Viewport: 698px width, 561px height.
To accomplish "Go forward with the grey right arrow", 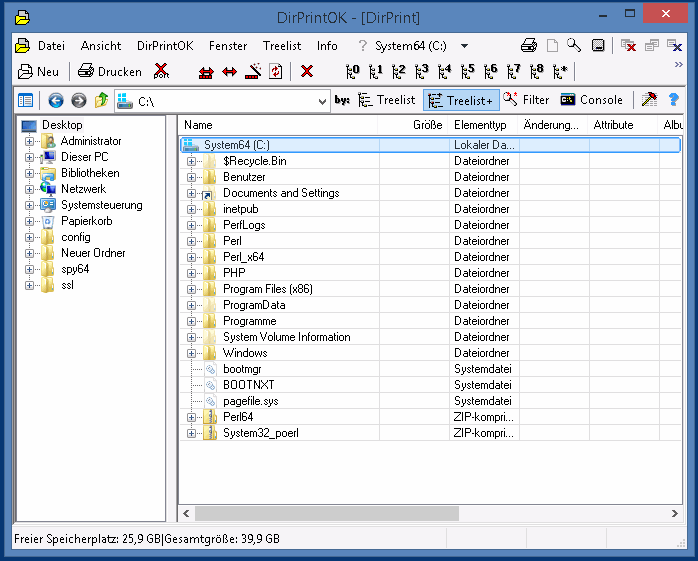I will click(x=79, y=101).
